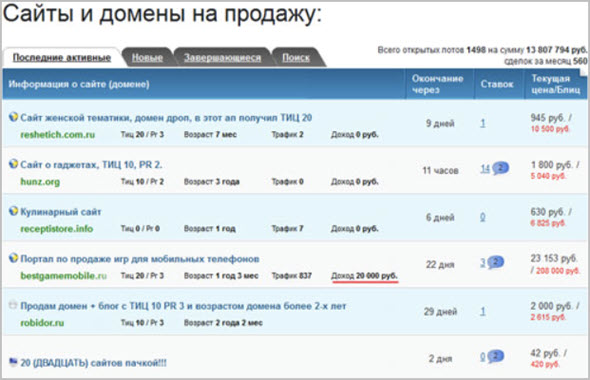Open the bid count 3 for bestgamemobile.ru
The image size is (590, 380).
pos(483,262)
